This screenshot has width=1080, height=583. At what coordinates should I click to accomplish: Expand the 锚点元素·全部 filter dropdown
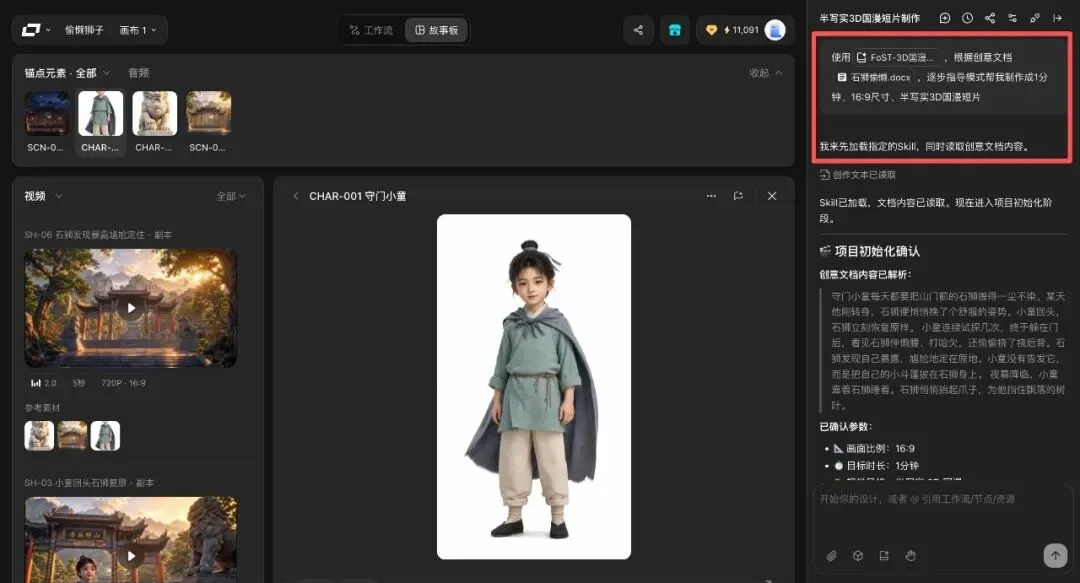tap(67, 73)
